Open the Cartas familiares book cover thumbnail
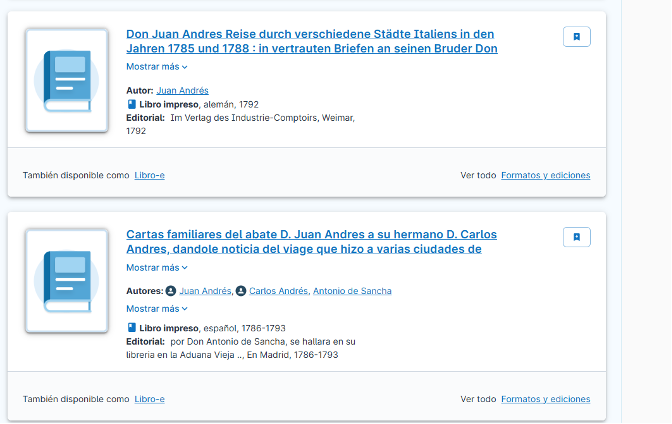Viewport: 672px width, 424px height. pyautogui.click(x=67, y=281)
